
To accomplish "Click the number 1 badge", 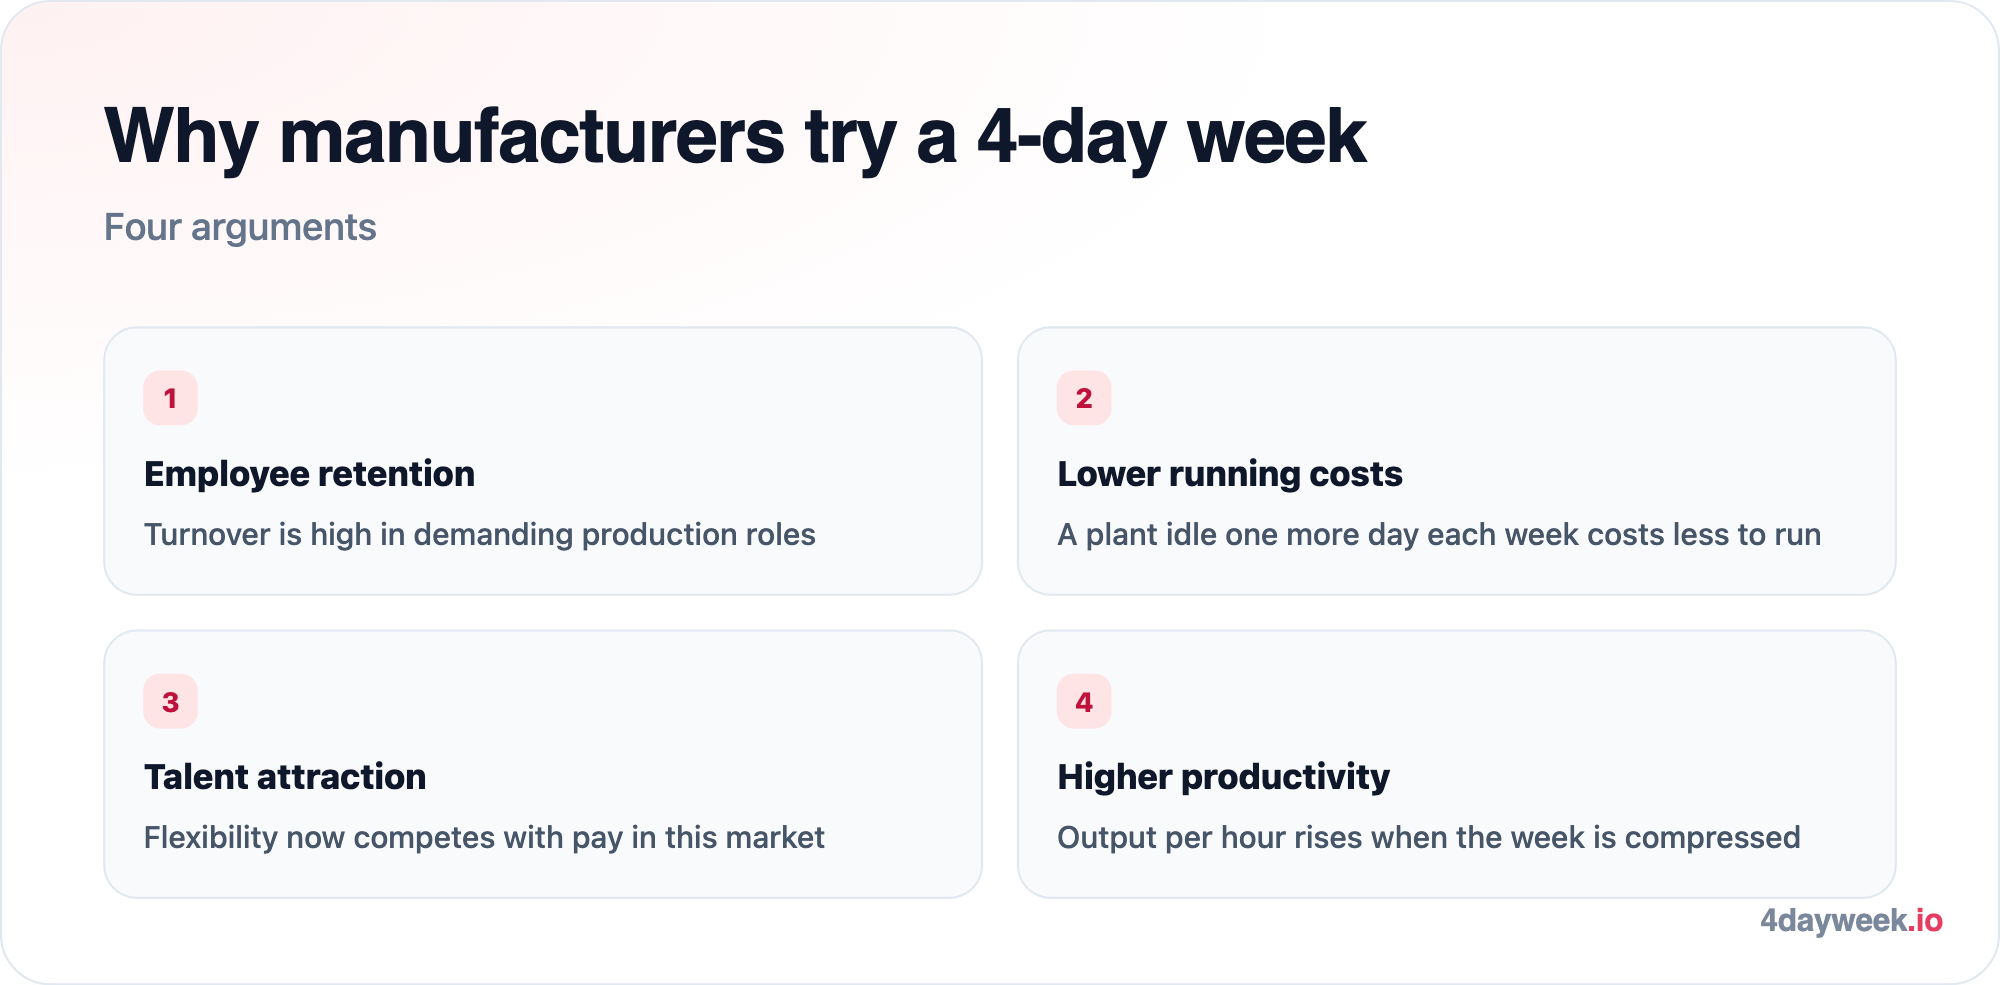I will pyautogui.click(x=170, y=398).
